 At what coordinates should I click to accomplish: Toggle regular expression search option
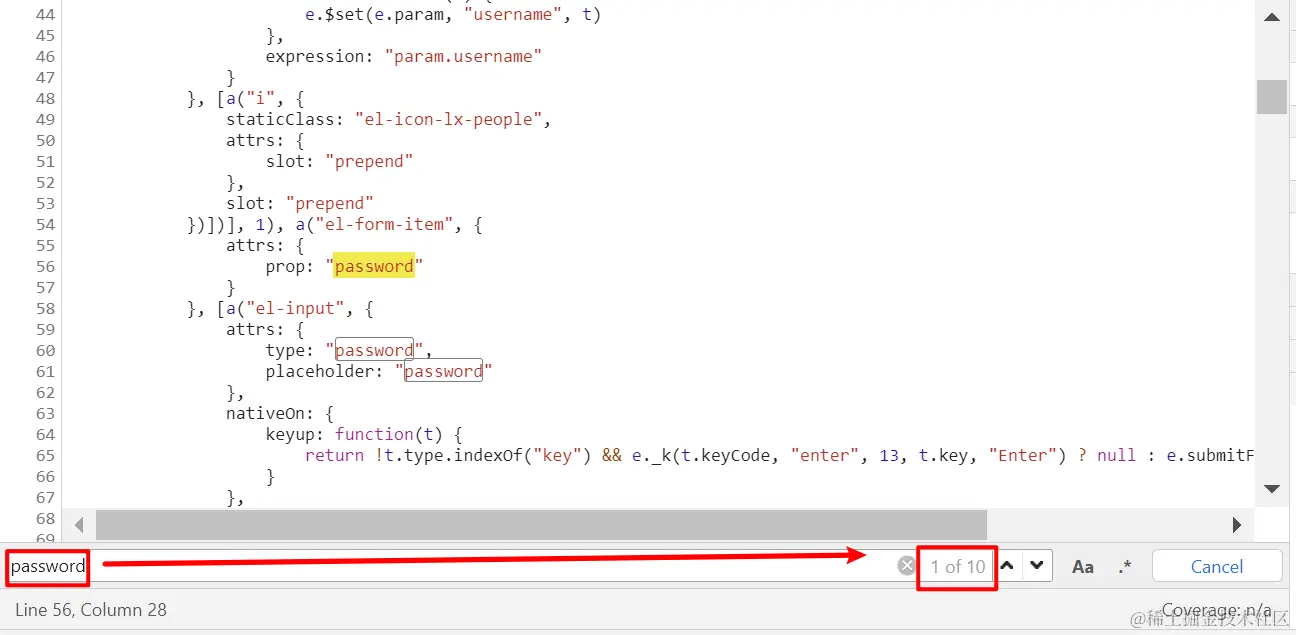(x=1125, y=566)
